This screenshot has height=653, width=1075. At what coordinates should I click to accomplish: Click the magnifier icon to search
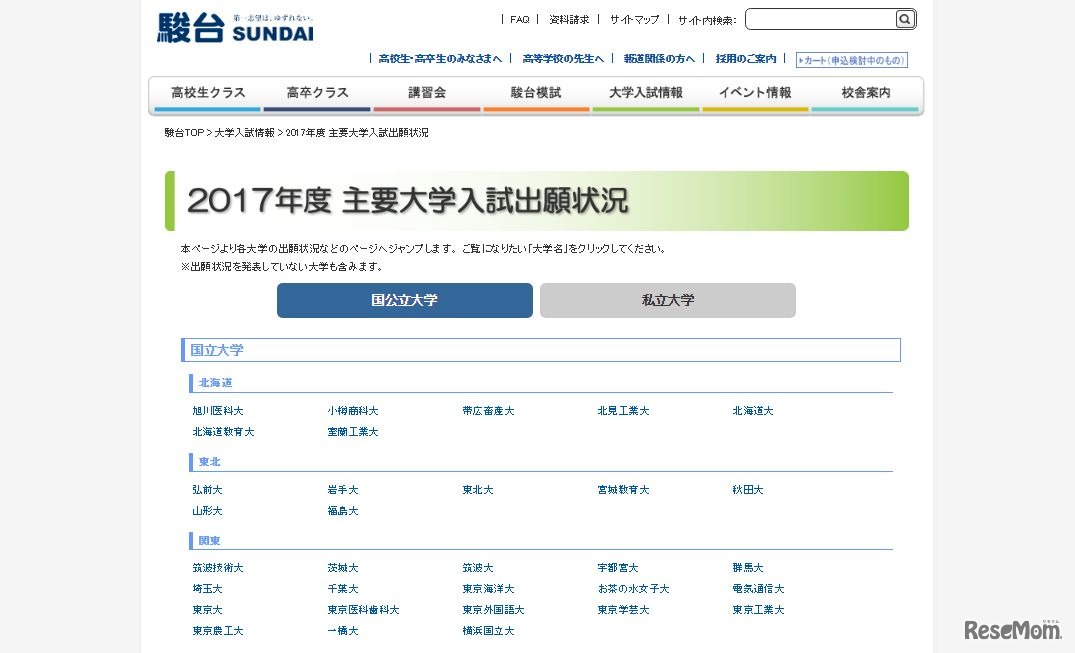tap(903, 18)
